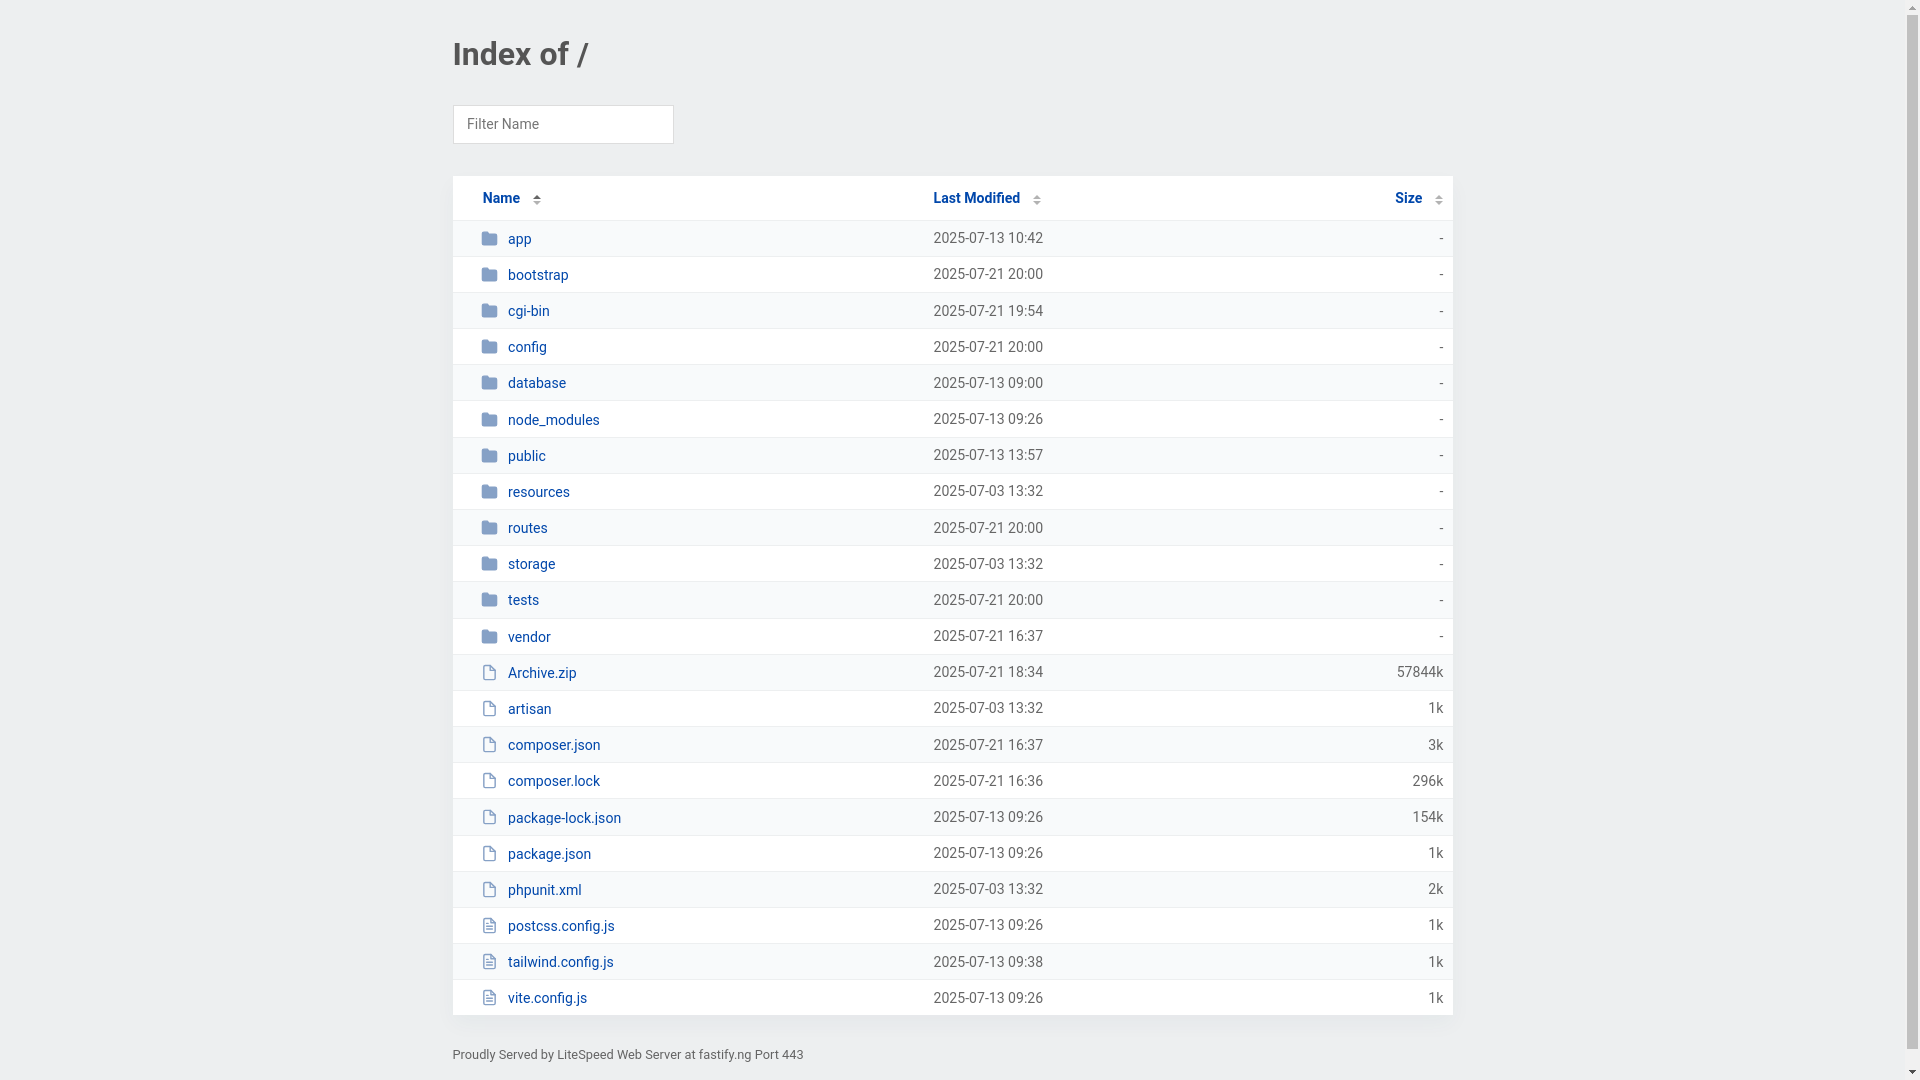The height and width of the screenshot is (1080, 1920).
Task: Click the composer.json file icon
Action: pyautogui.click(x=489, y=745)
